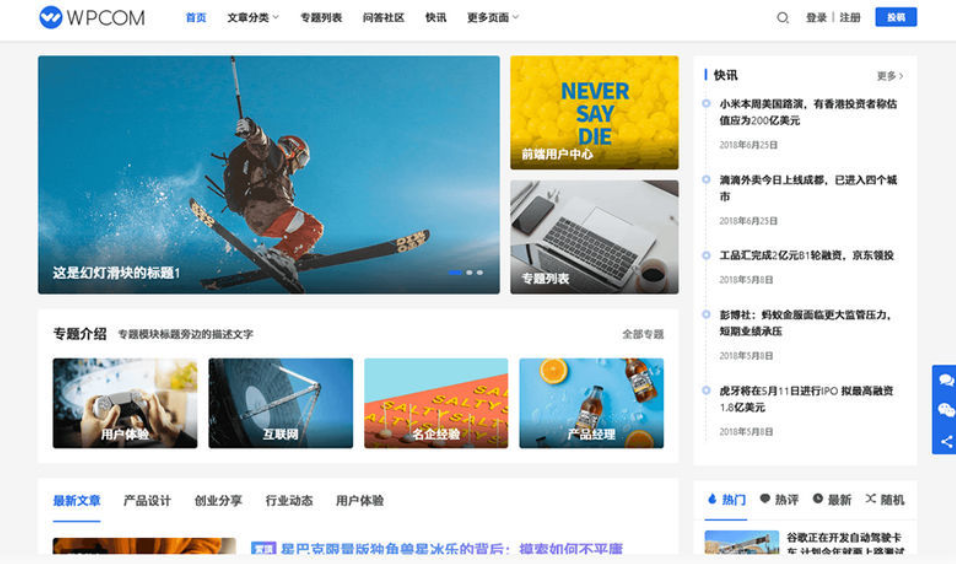Image resolution: width=956 pixels, height=564 pixels.
Task: Open NEVER SAY DIE 前端用户中心 card
Action: point(594,113)
